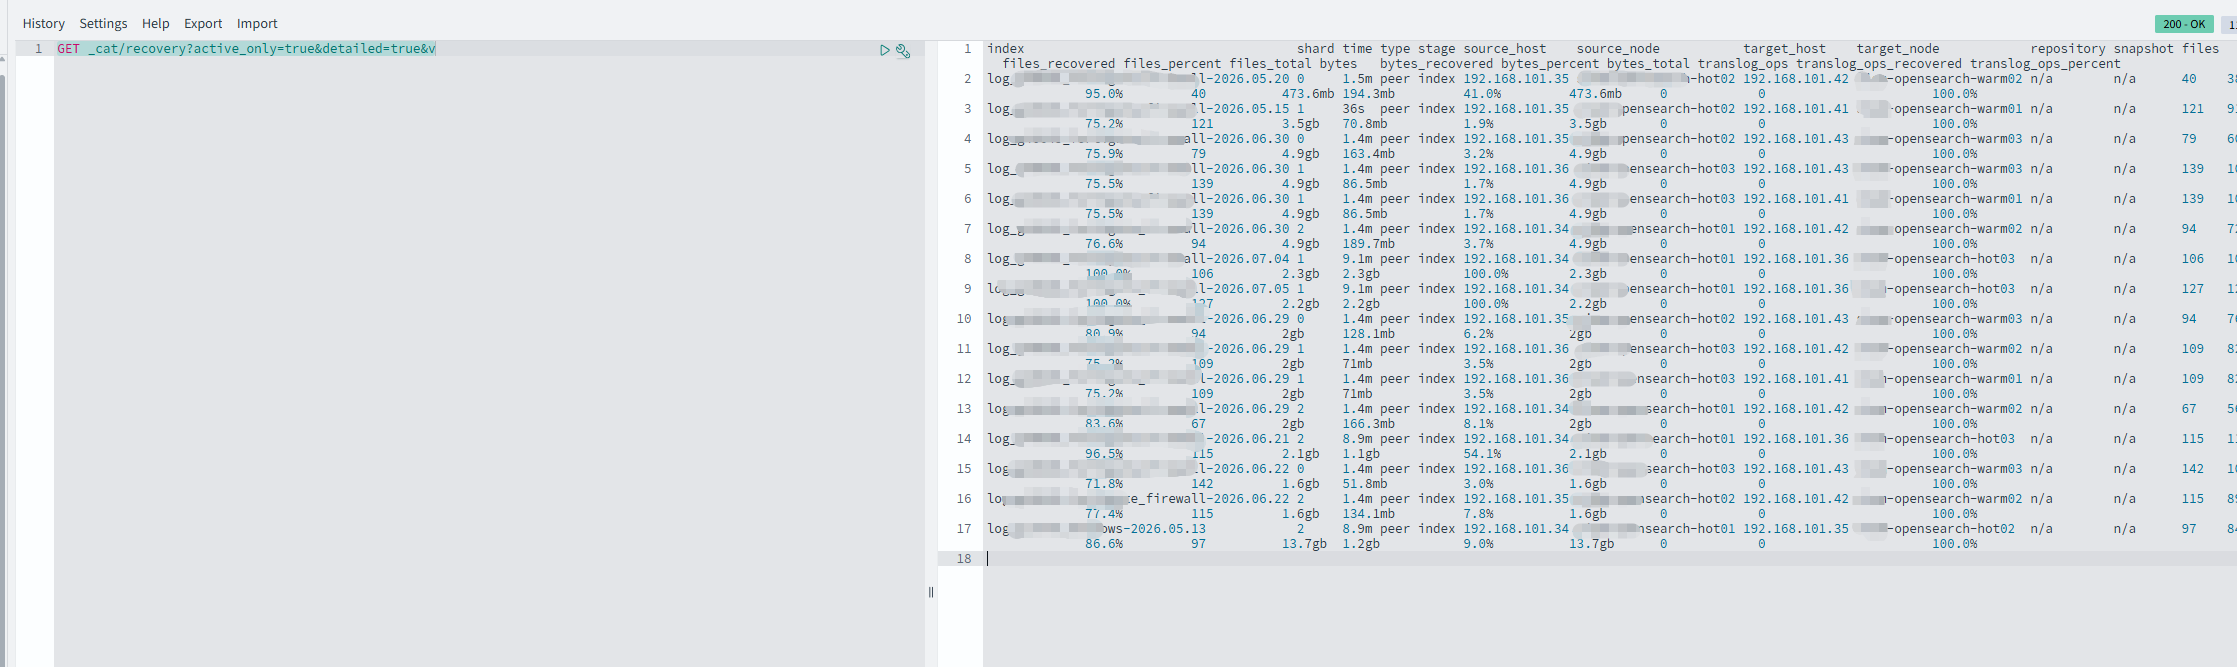Click the bytes_percent header text
The image size is (2237, 667).
(1550, 63)
